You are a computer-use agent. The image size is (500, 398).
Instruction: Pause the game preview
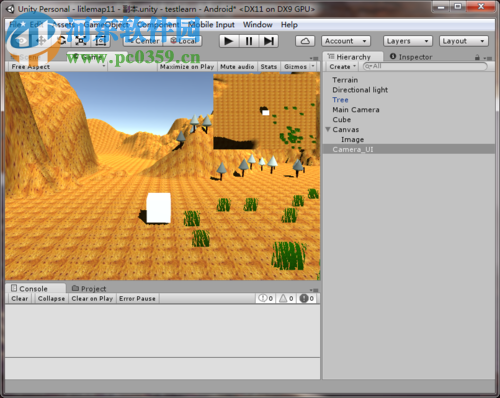(249, 41)
